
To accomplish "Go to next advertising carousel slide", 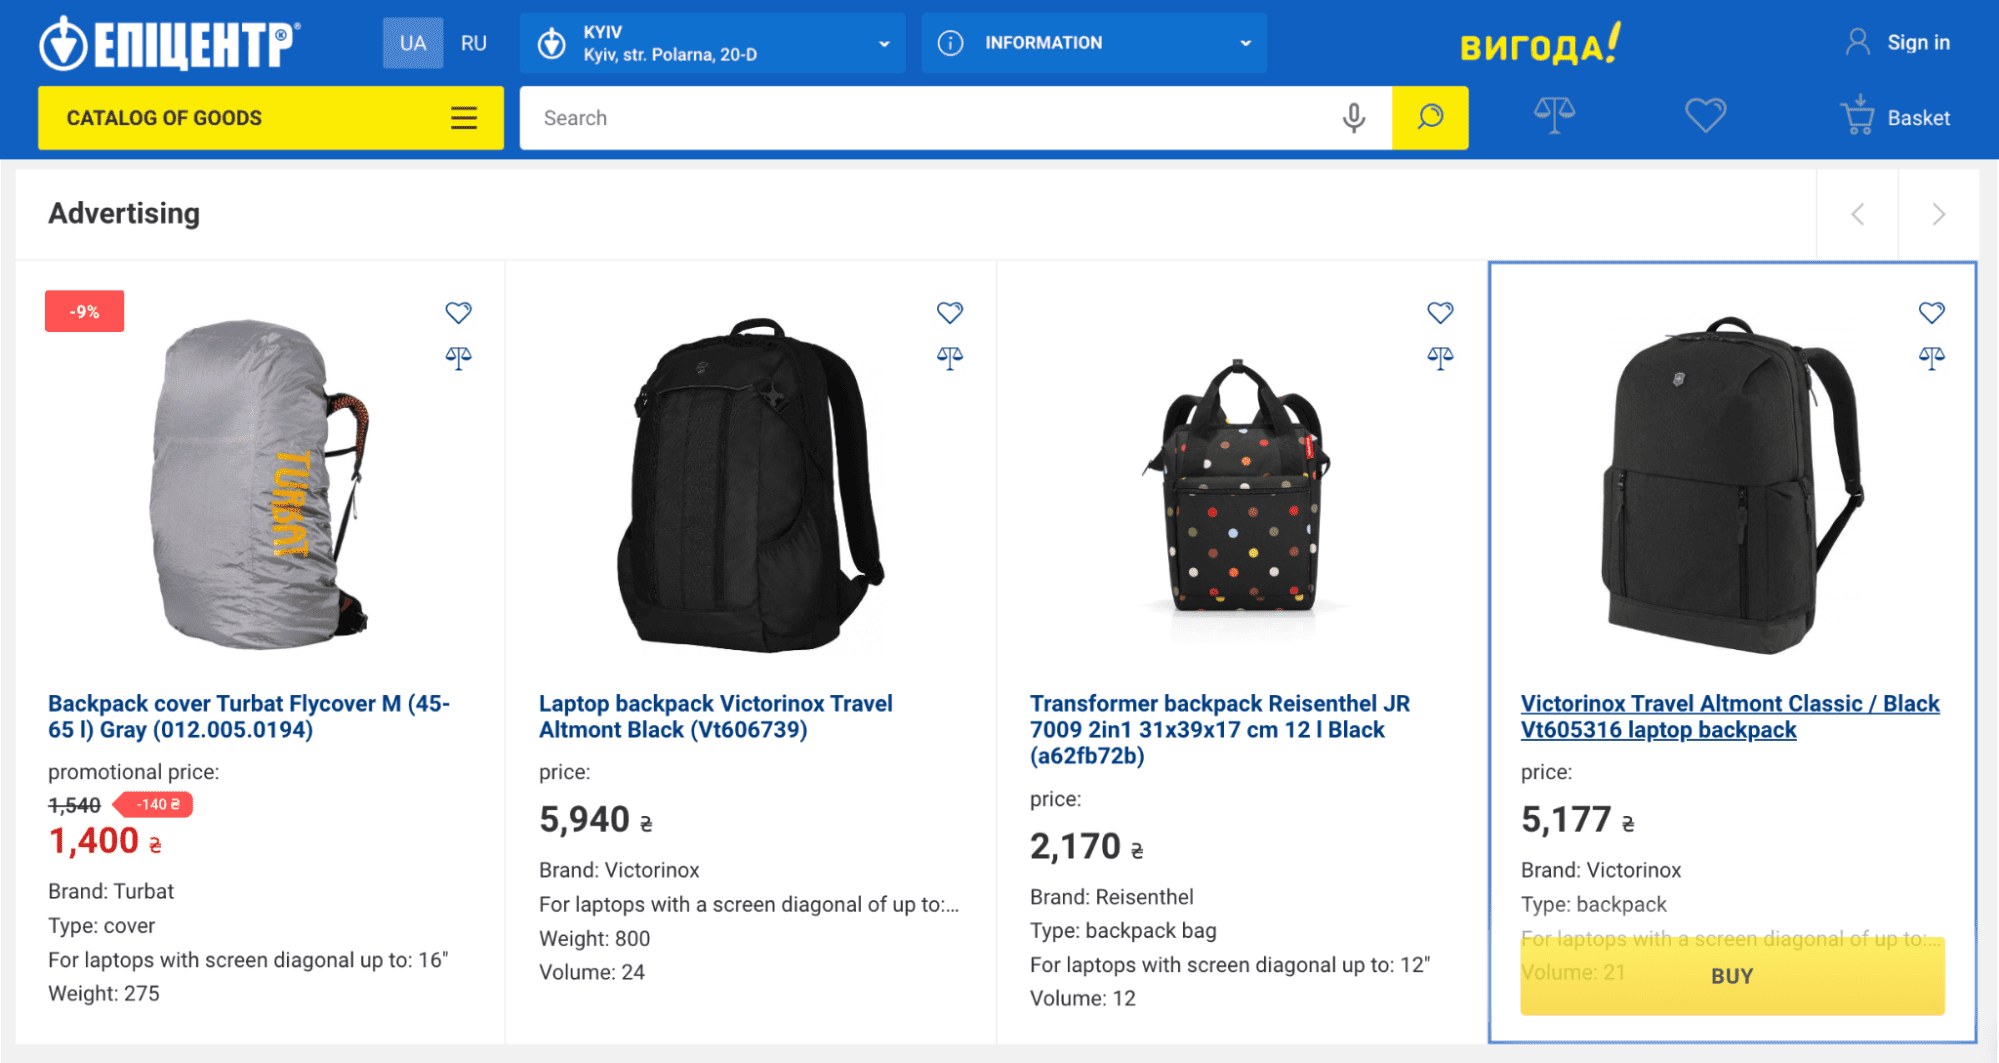I will point(1938,214).
